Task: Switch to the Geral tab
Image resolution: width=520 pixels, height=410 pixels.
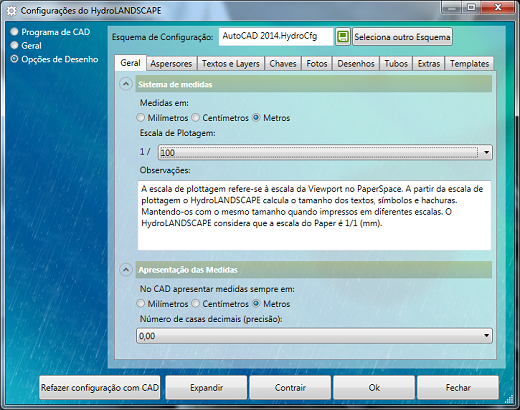Action: point(130,63)
